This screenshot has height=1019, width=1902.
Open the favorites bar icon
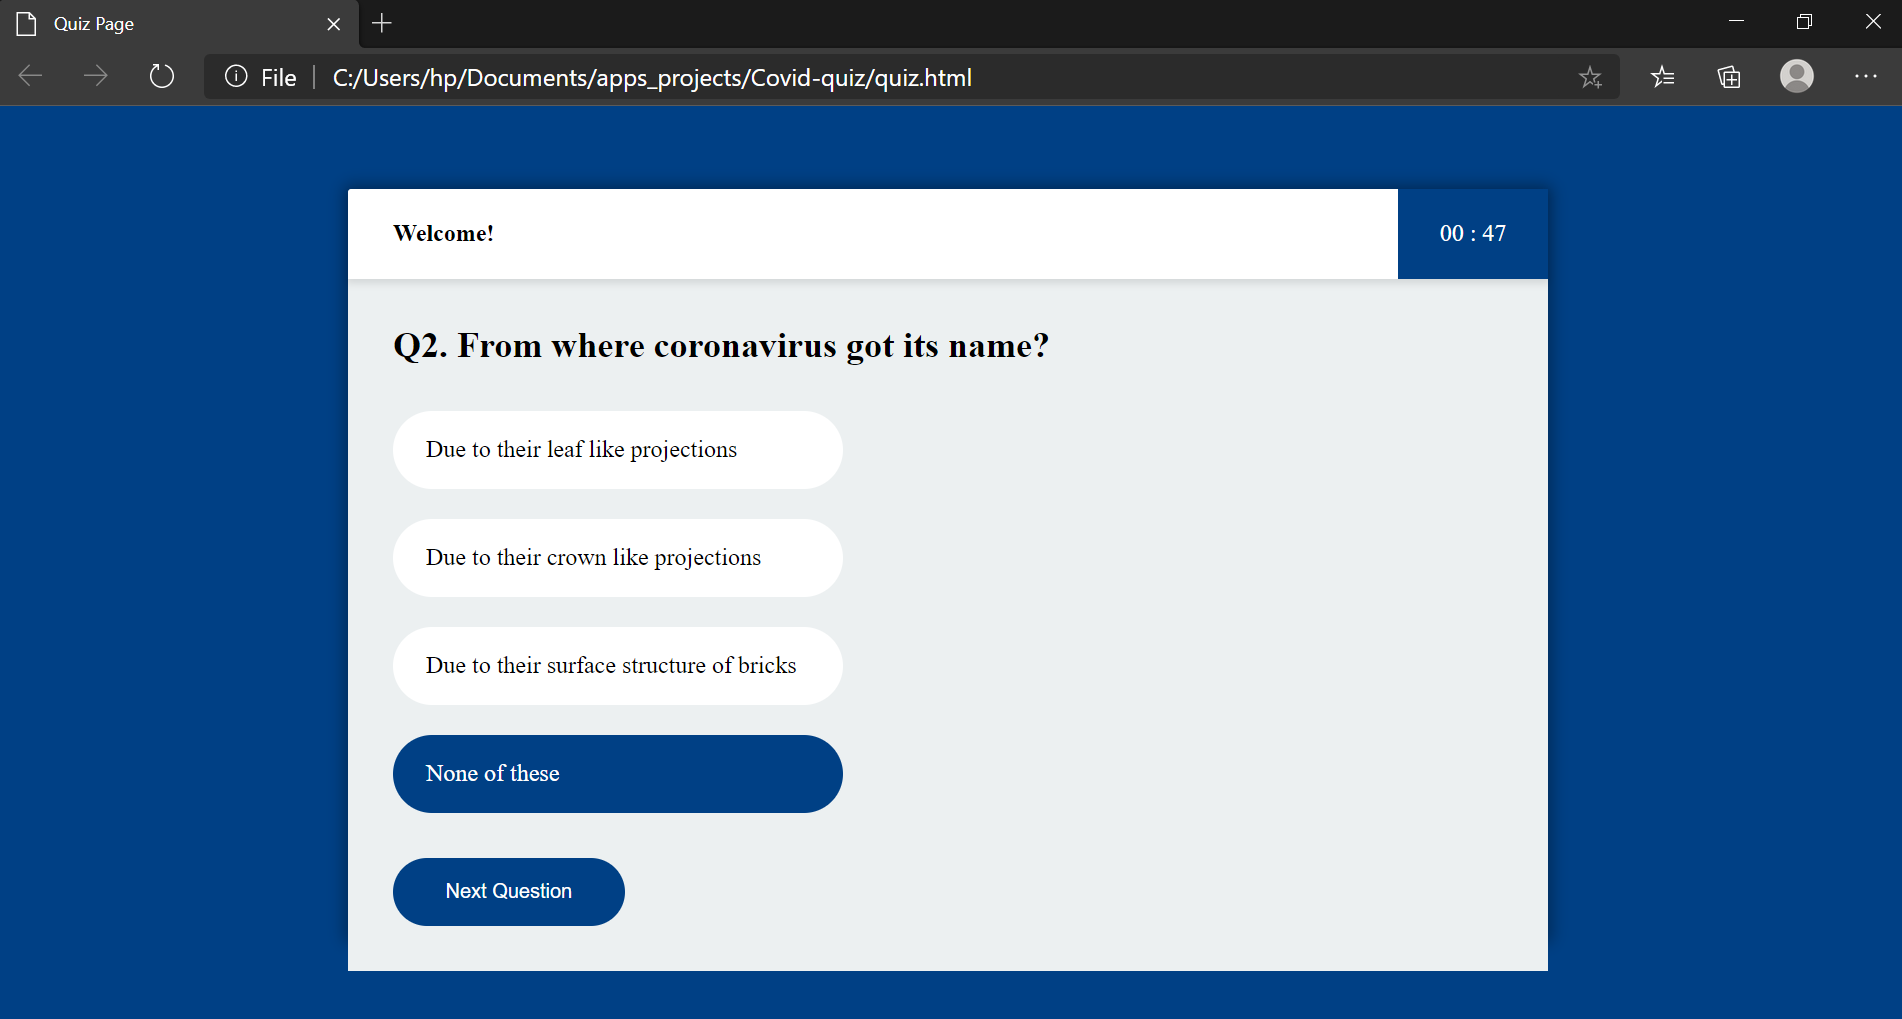[x=1662, y=76]
